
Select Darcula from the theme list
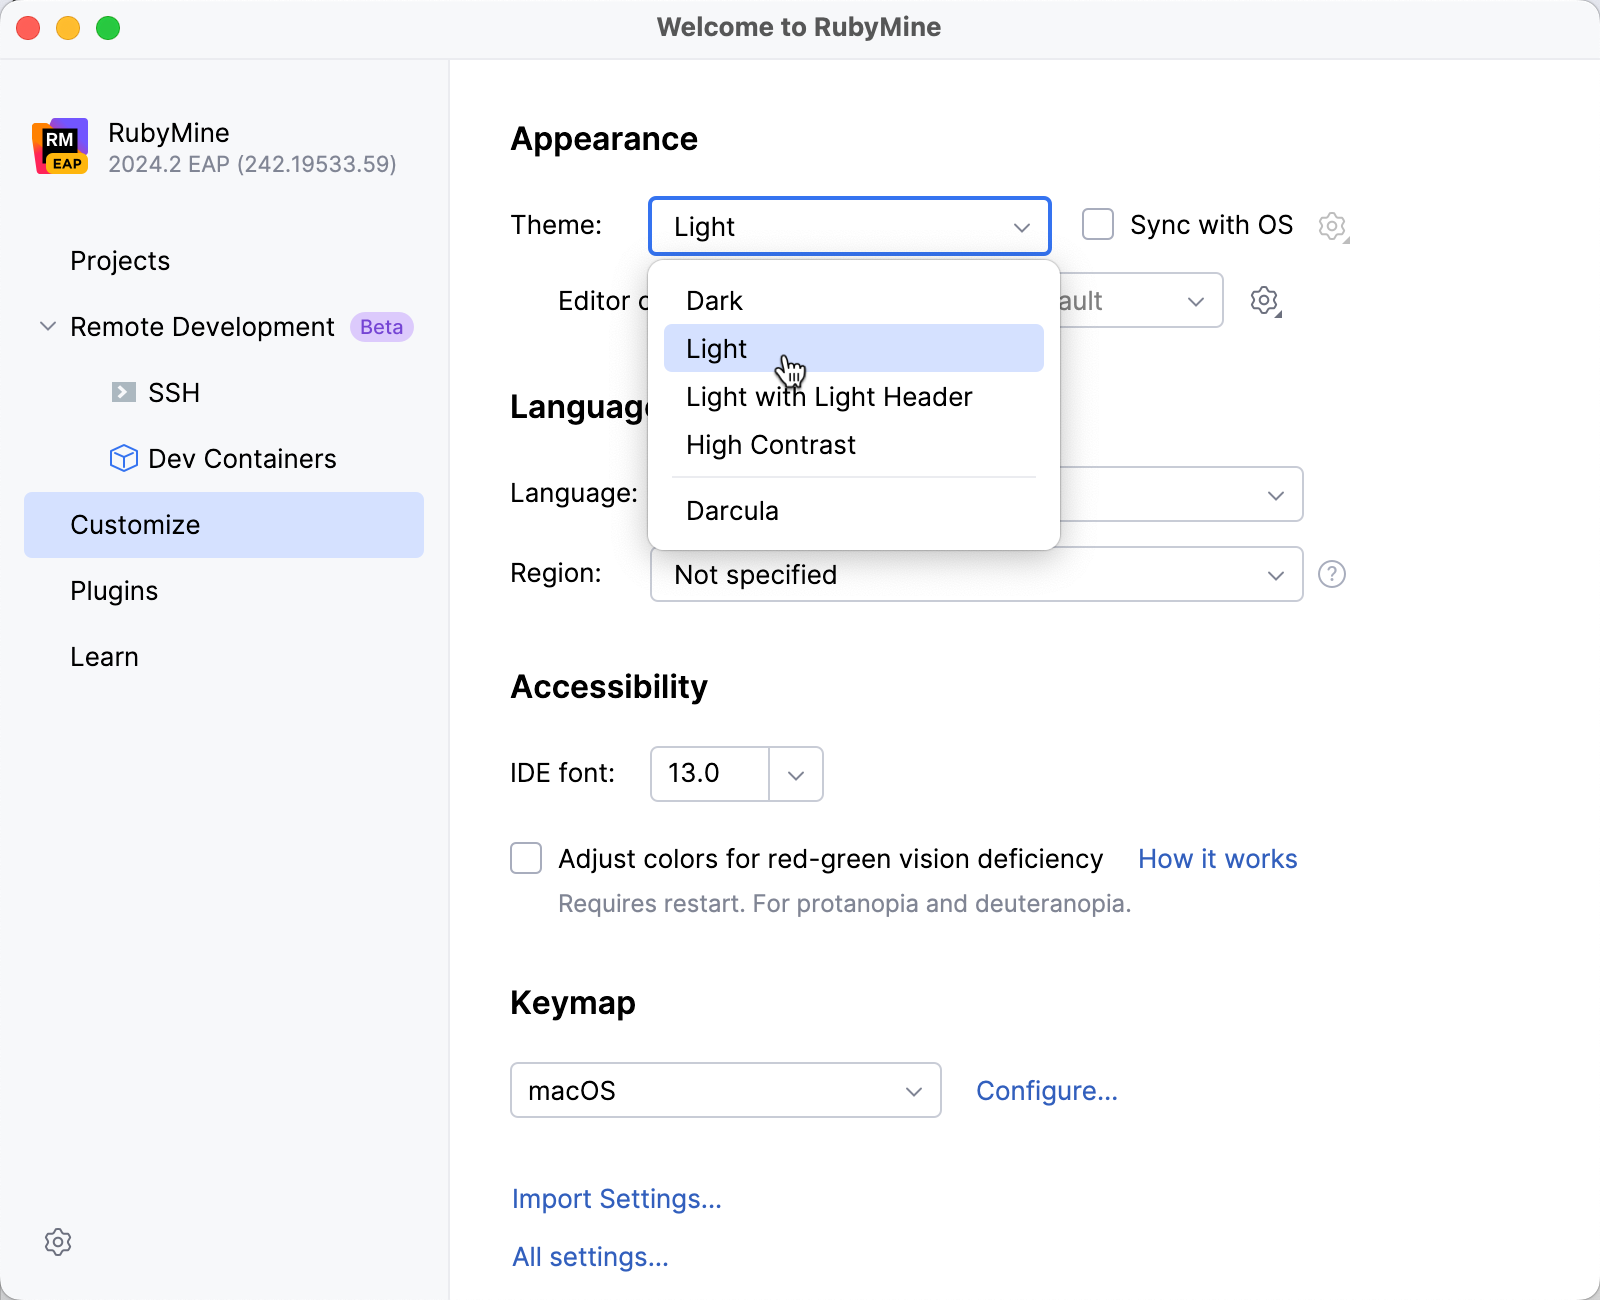(732, 510)
